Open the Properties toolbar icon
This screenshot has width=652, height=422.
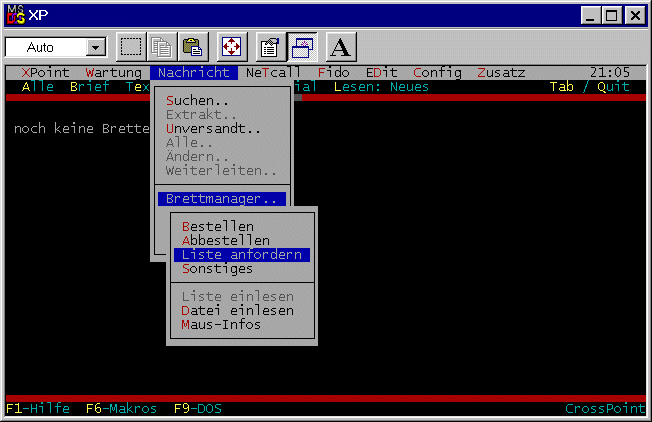[x=271, y=47]
